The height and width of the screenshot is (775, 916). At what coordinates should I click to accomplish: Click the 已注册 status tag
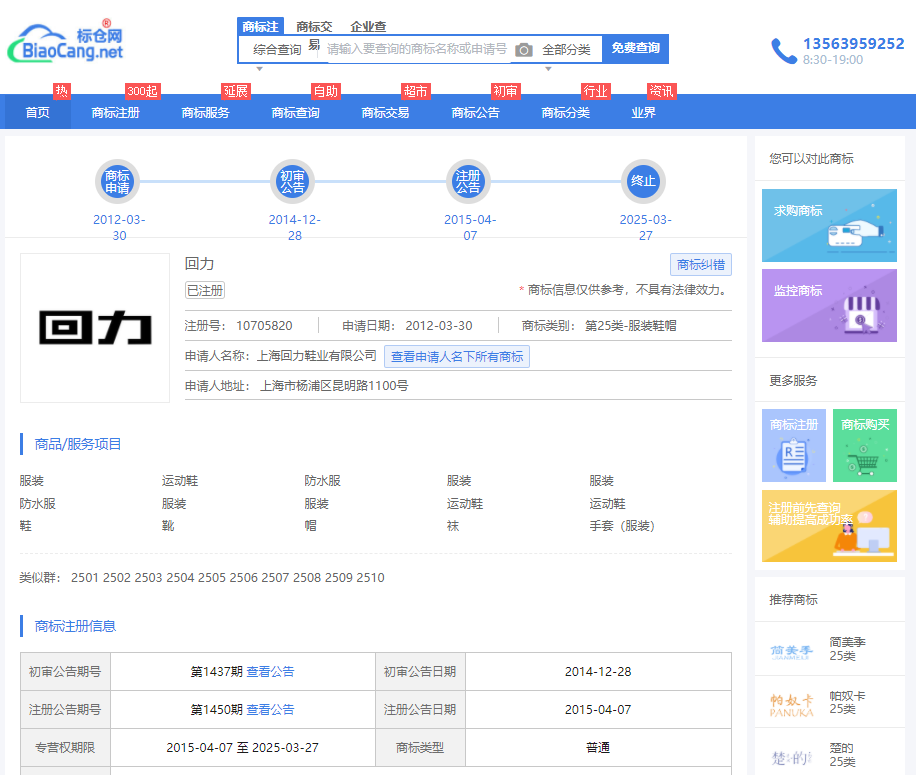[205, 290]
